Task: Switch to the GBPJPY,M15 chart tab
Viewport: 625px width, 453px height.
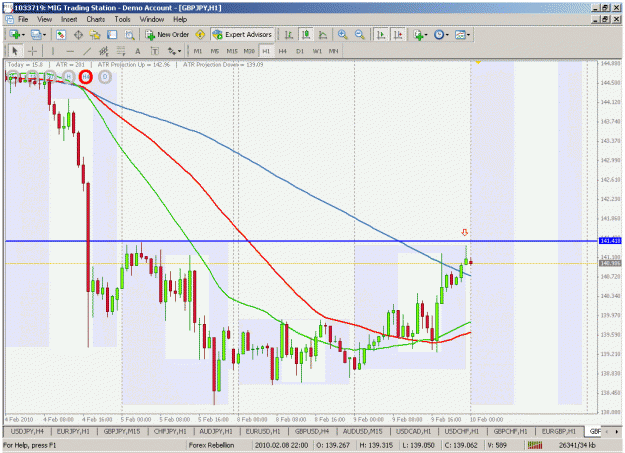Action: 122,431
